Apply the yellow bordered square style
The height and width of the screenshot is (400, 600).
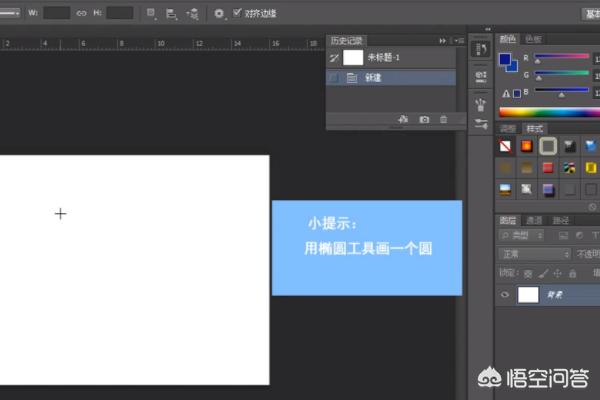(591, 168)
